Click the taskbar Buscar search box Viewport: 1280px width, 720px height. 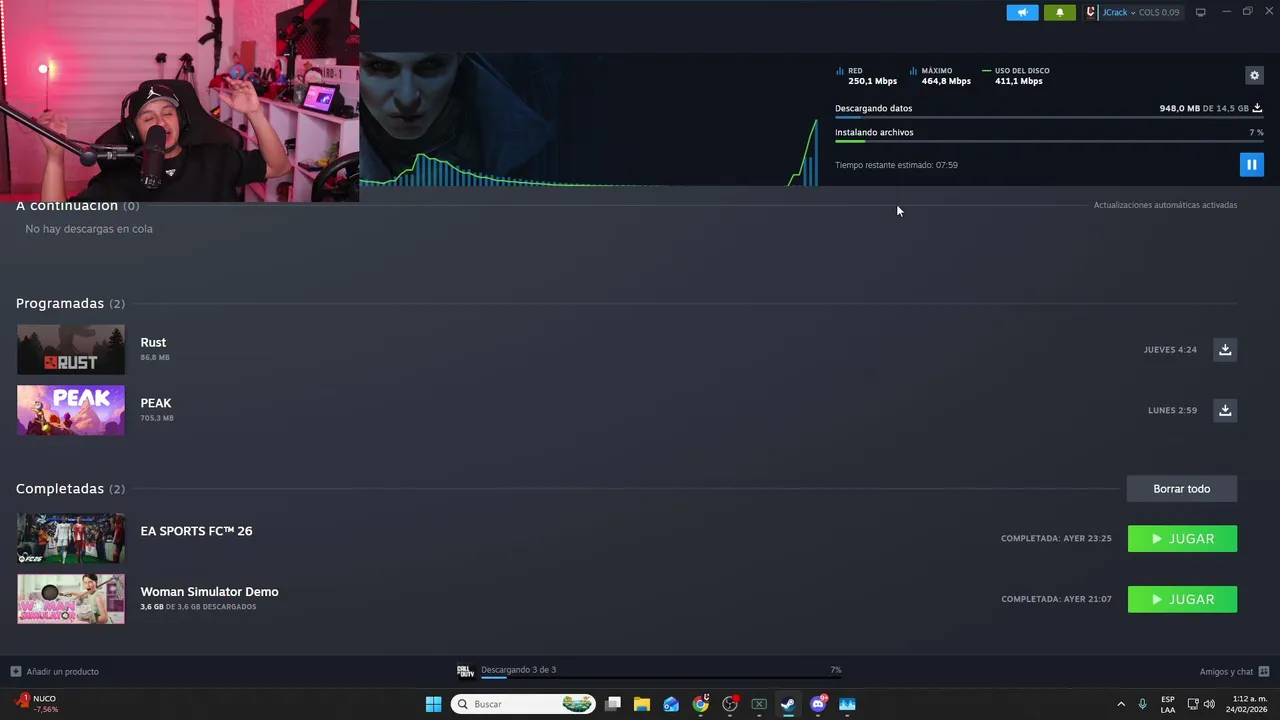(x=523, y=704)
